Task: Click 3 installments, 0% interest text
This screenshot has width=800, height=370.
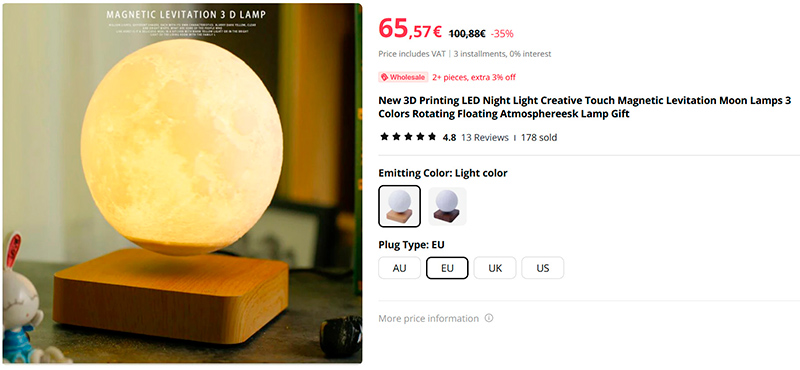Action: 503,54
